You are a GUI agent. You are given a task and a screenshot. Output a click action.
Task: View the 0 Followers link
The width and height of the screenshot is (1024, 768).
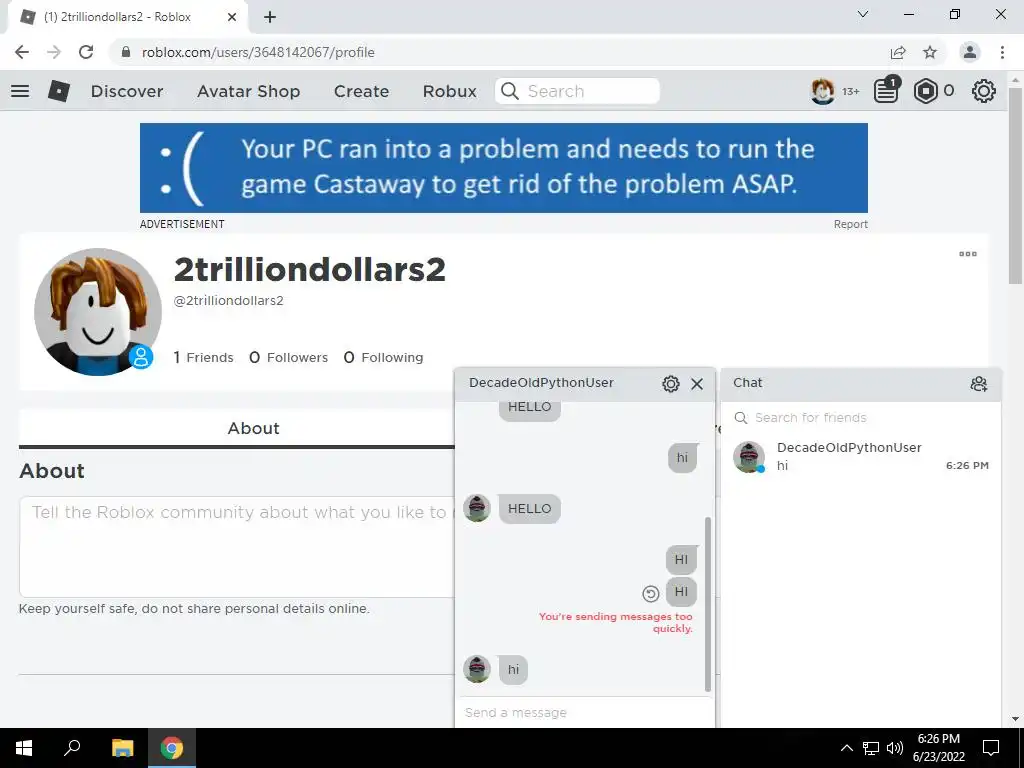click(289, 357)
